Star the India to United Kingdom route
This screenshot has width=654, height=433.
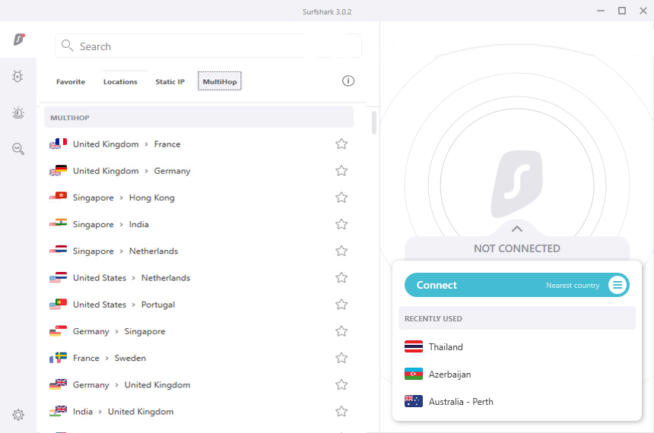[342, 411]
